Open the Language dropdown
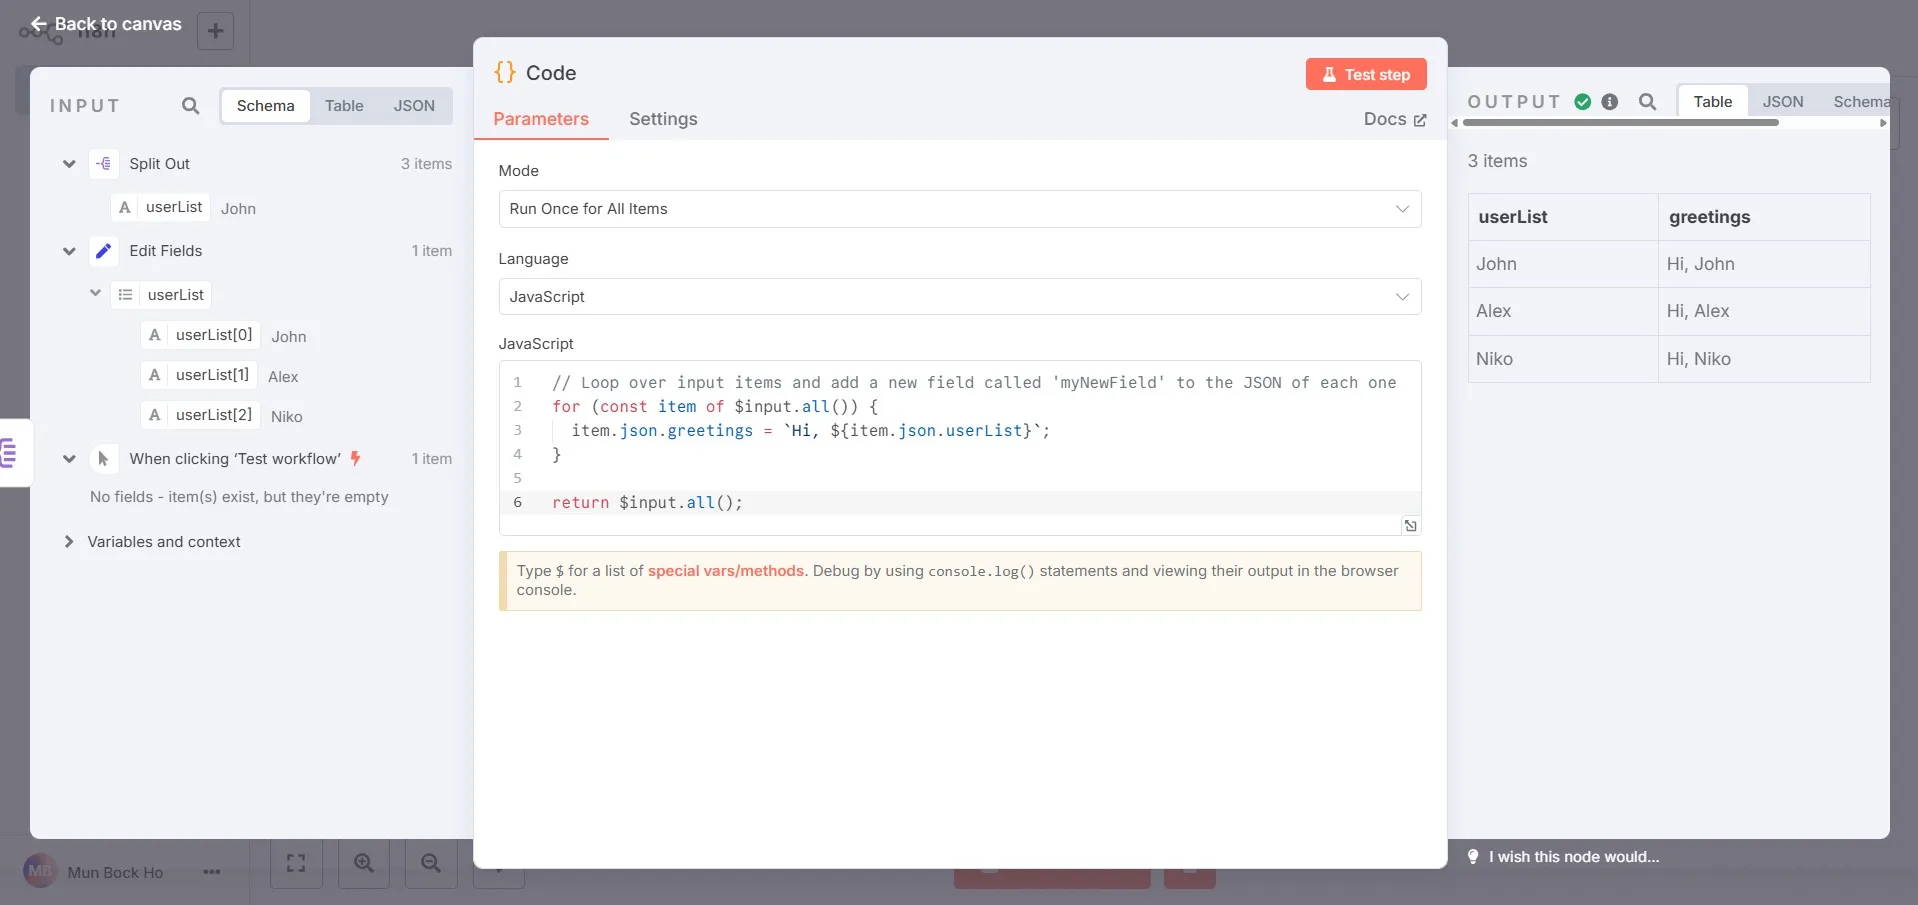This screenshot has width=1918, height=905. (x=959, y=296)
